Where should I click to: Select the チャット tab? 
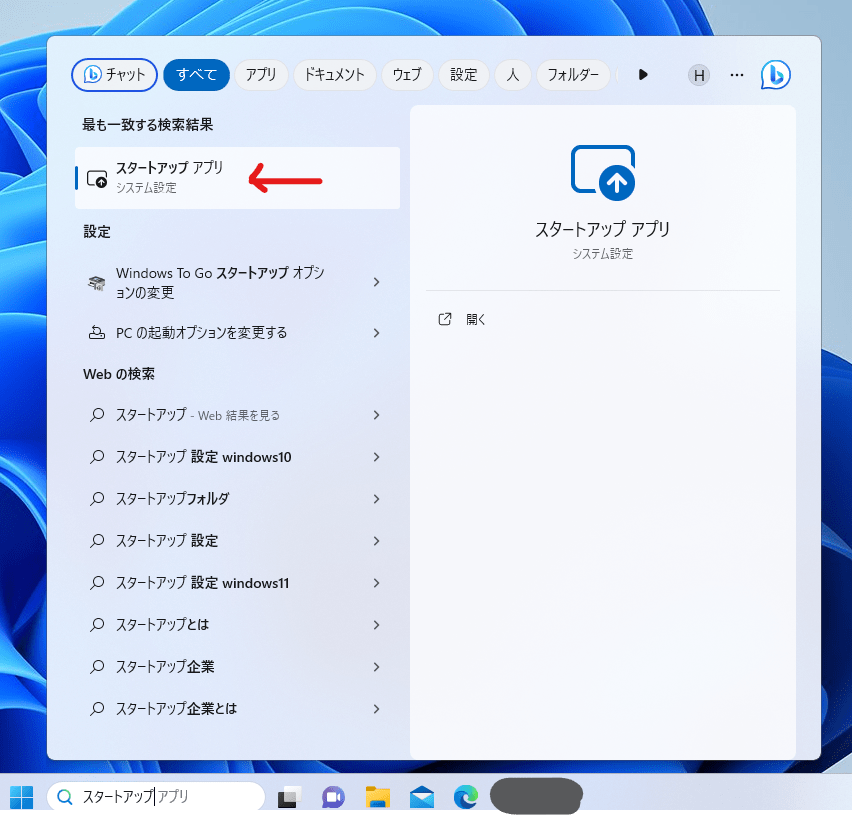click(115, 75)
